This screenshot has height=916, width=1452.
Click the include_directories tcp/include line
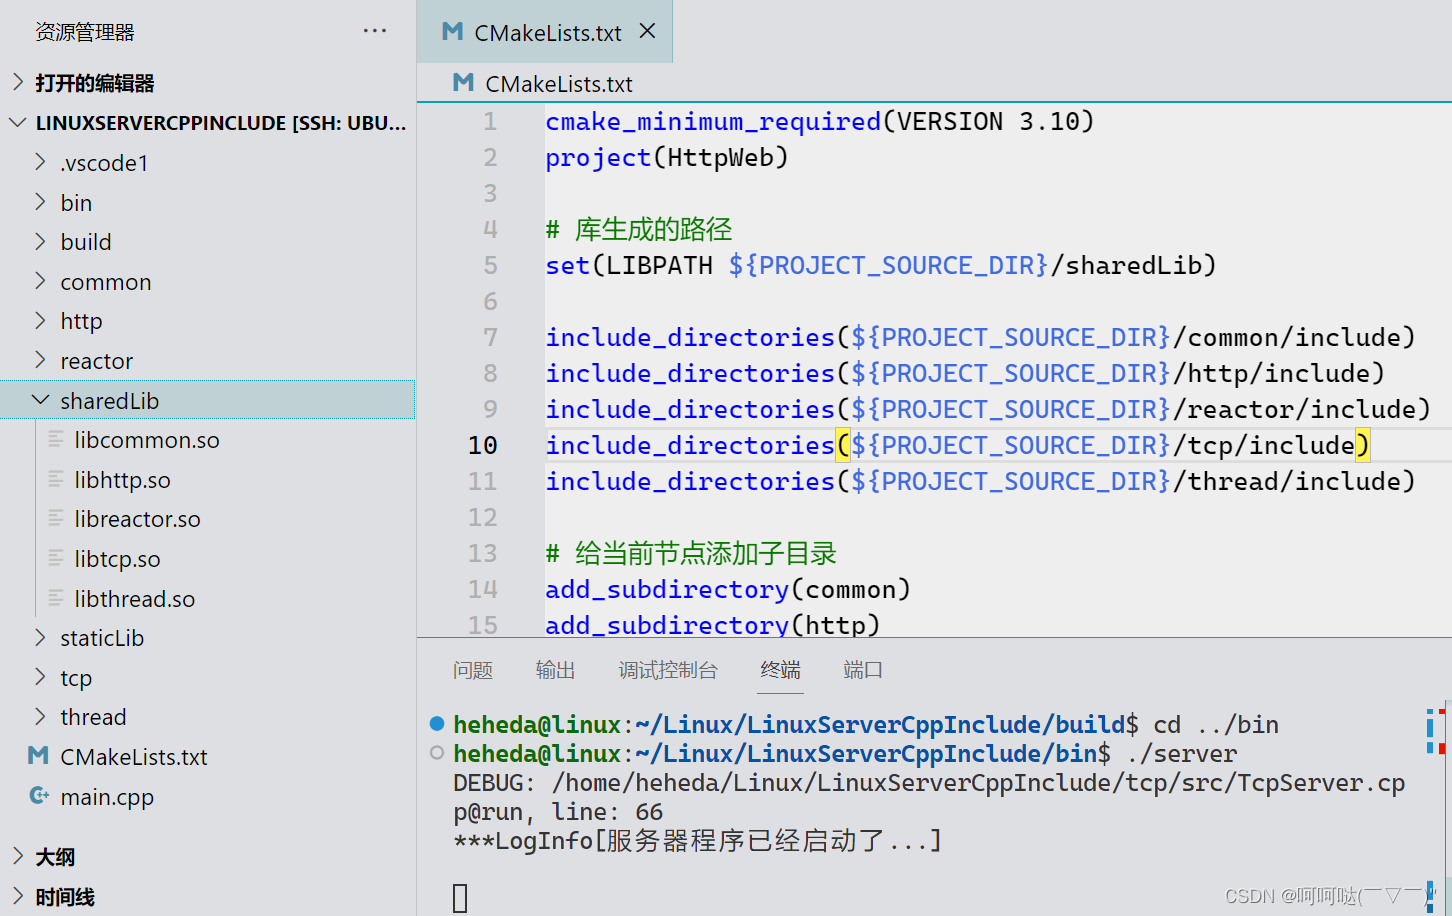pyautogui.click(x=958, y=445)
